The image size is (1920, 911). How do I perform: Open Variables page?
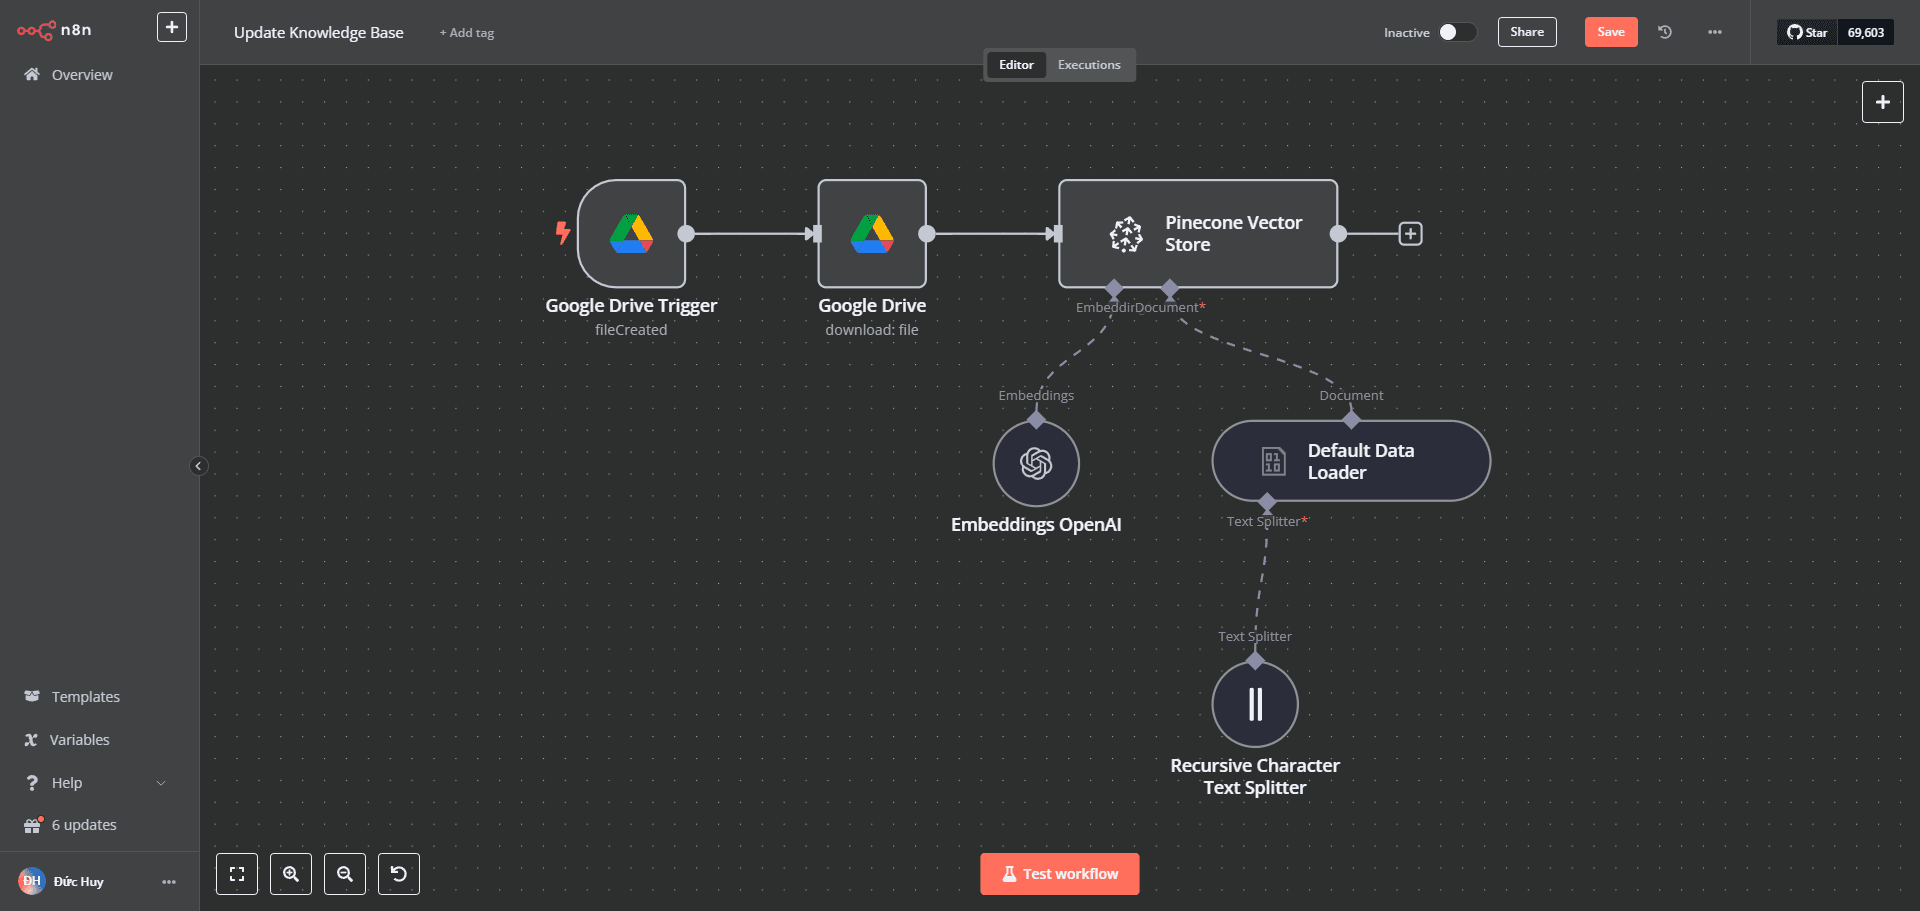79,740
